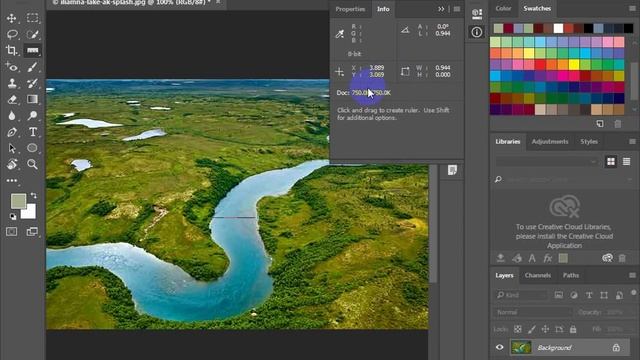Toggle Quick Mask mode
This screenshot has width=640, height=360.
click(12, 232)
